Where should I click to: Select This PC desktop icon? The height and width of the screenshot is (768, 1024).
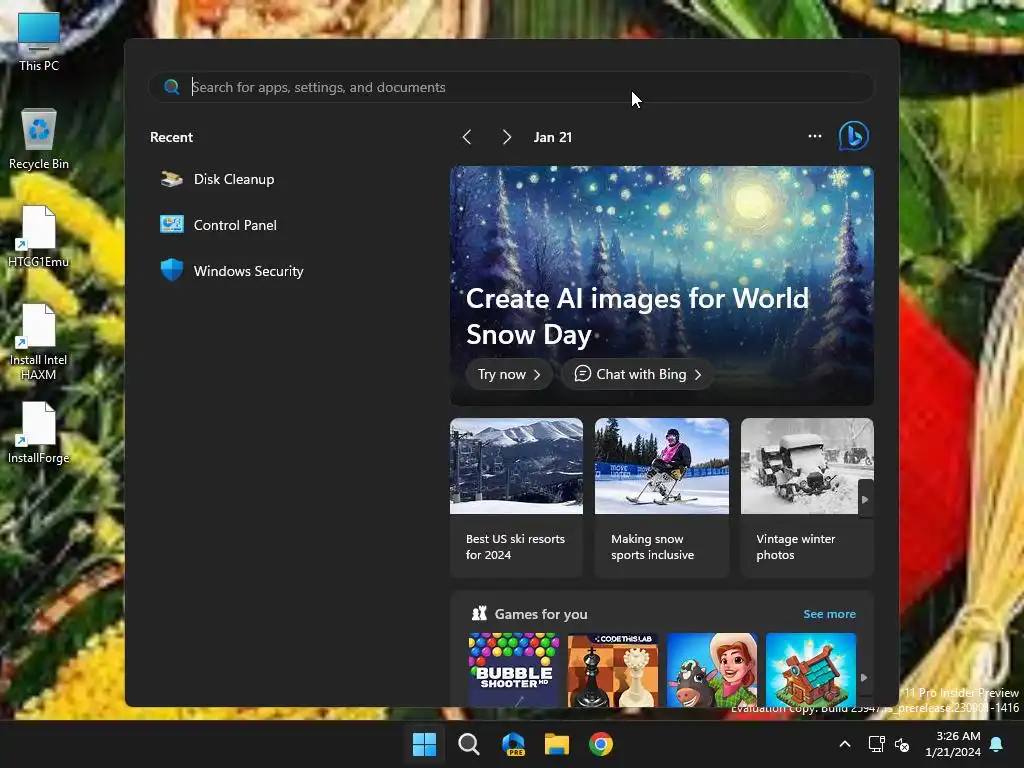39,42
